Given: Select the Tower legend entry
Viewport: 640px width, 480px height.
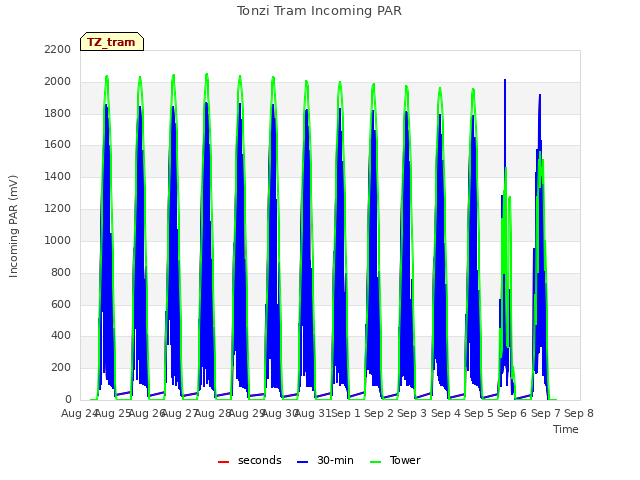Looking at the screenshot, I should (x=395, y=460).
